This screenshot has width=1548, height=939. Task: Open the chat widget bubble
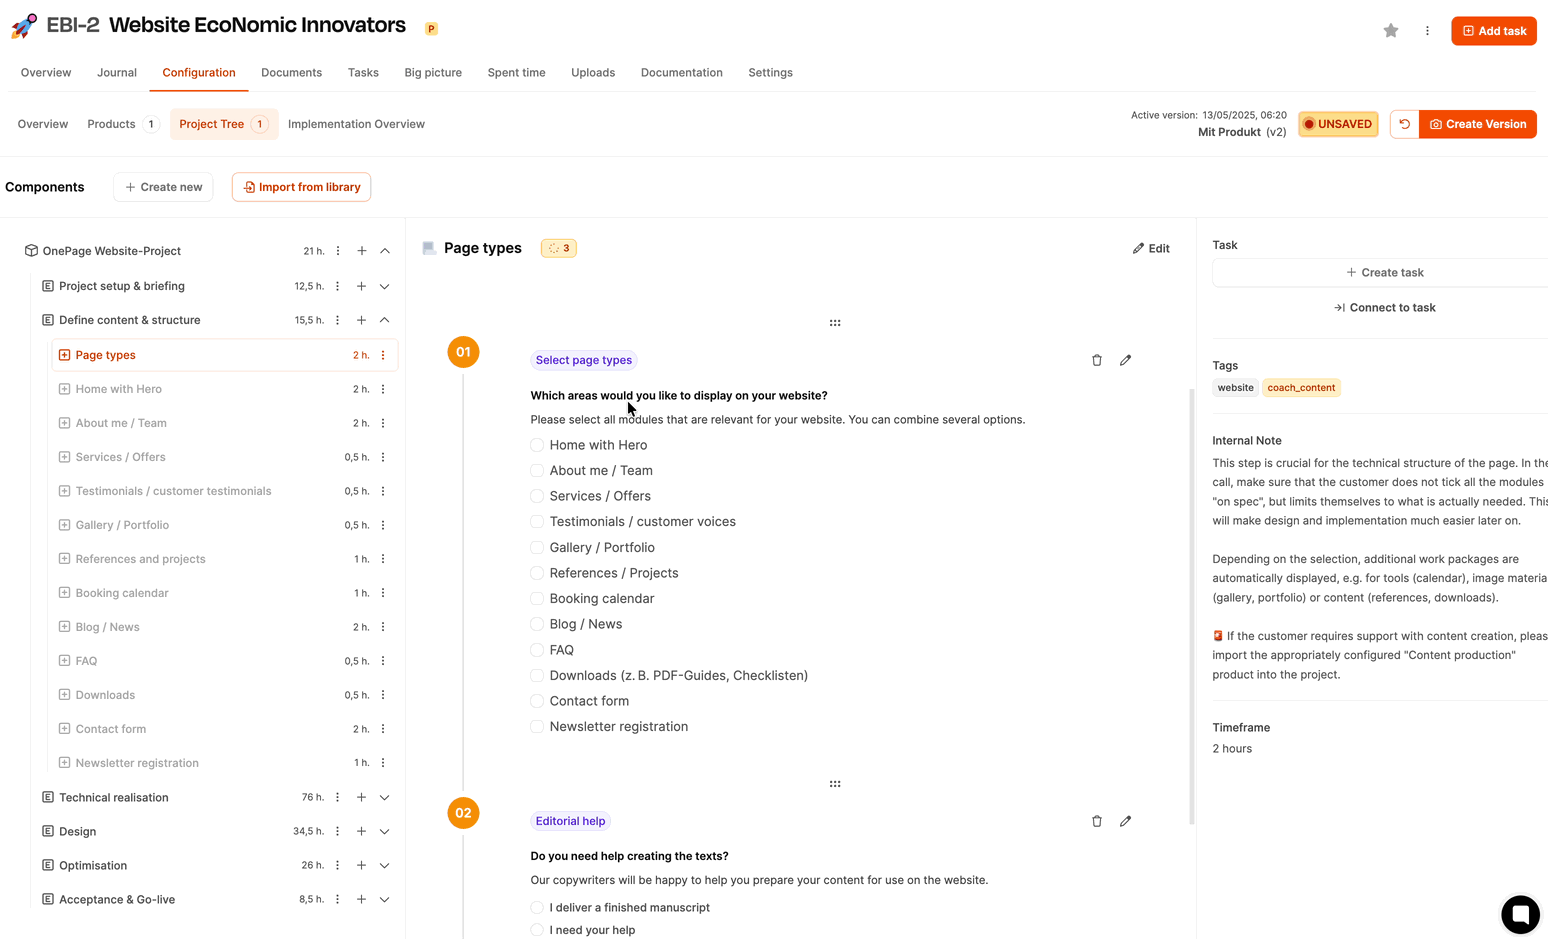pyautogui.click(x=1519, y=913)
